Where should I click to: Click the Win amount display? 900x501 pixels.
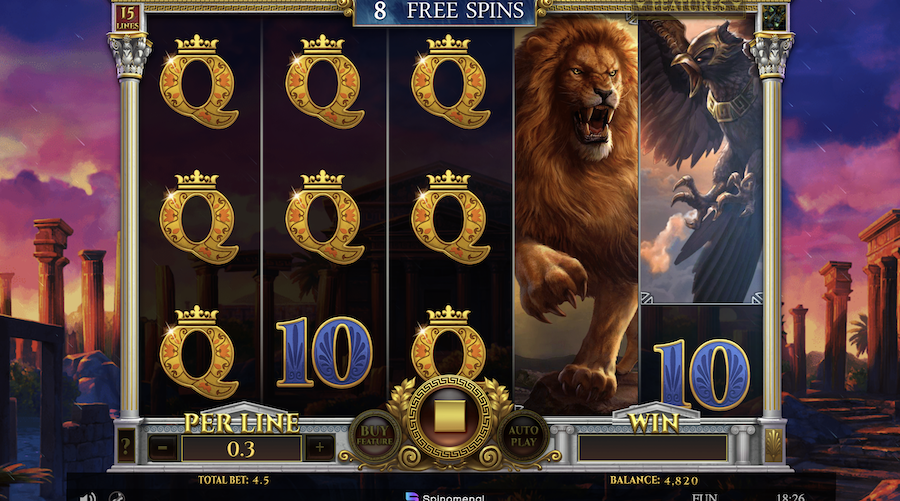(653, 448)
